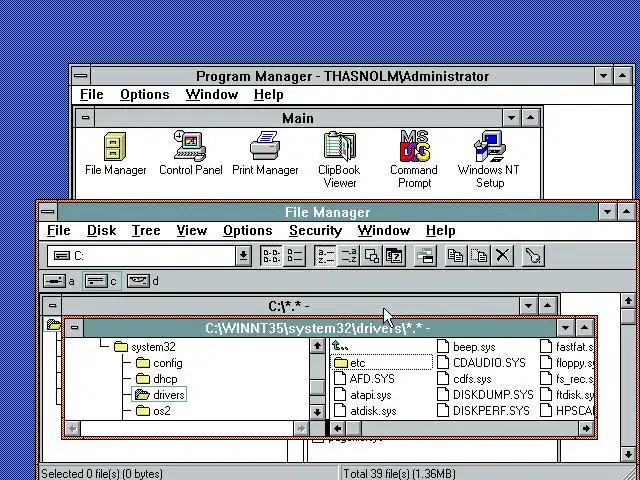Toggle All File Details view toolbar button
Viewport: 640px width, 480px height.
[294, 256]
